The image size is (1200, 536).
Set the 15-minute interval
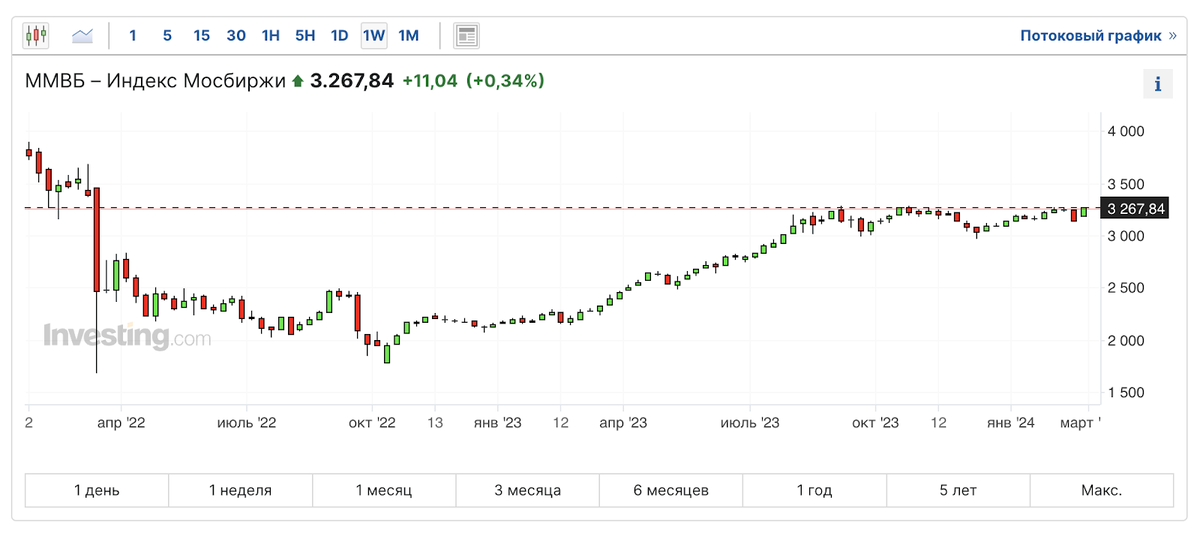(201, 36)
